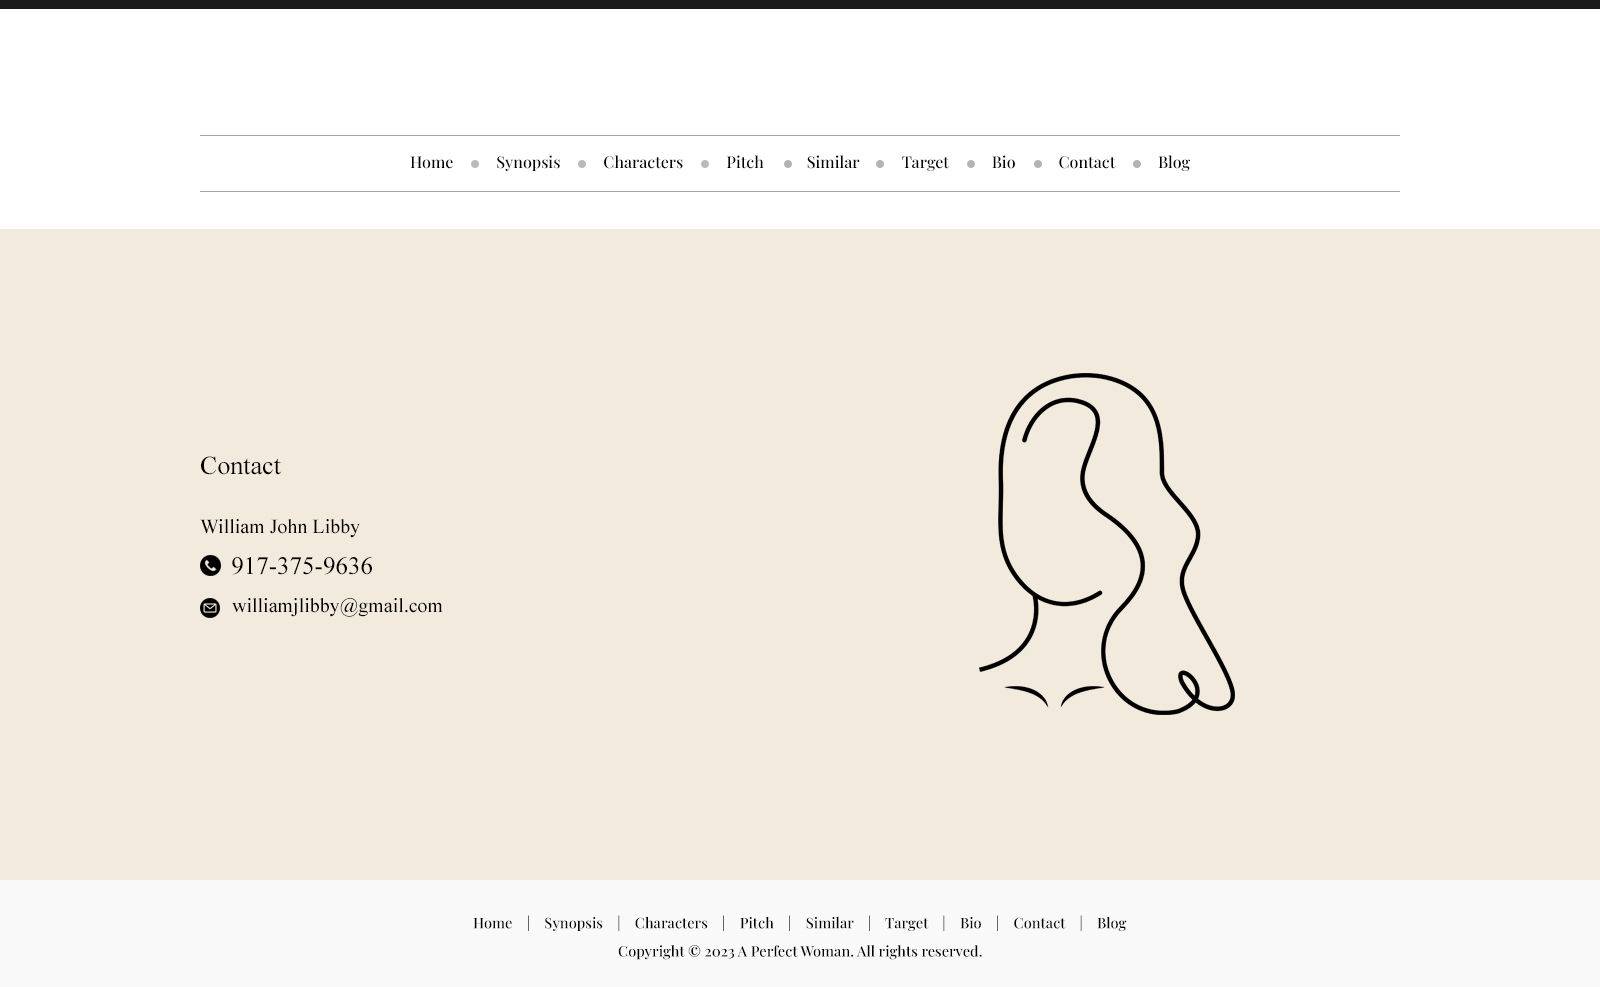Open Bio page from top menu
1600x987 pixels.
click(1003, 162)
